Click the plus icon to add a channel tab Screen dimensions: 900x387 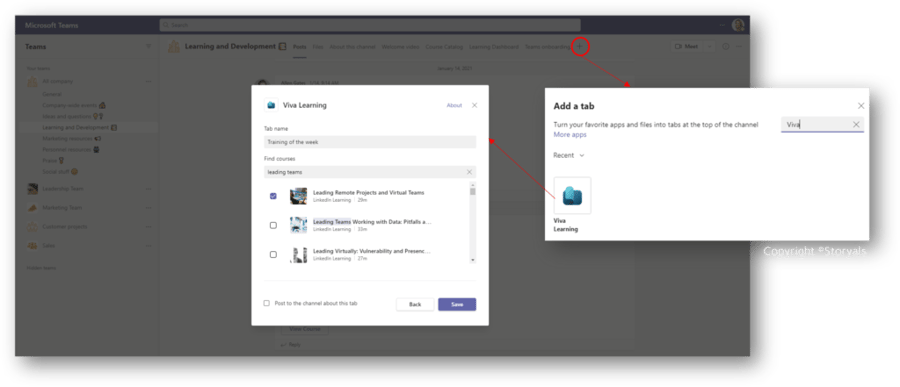(580, 47)
